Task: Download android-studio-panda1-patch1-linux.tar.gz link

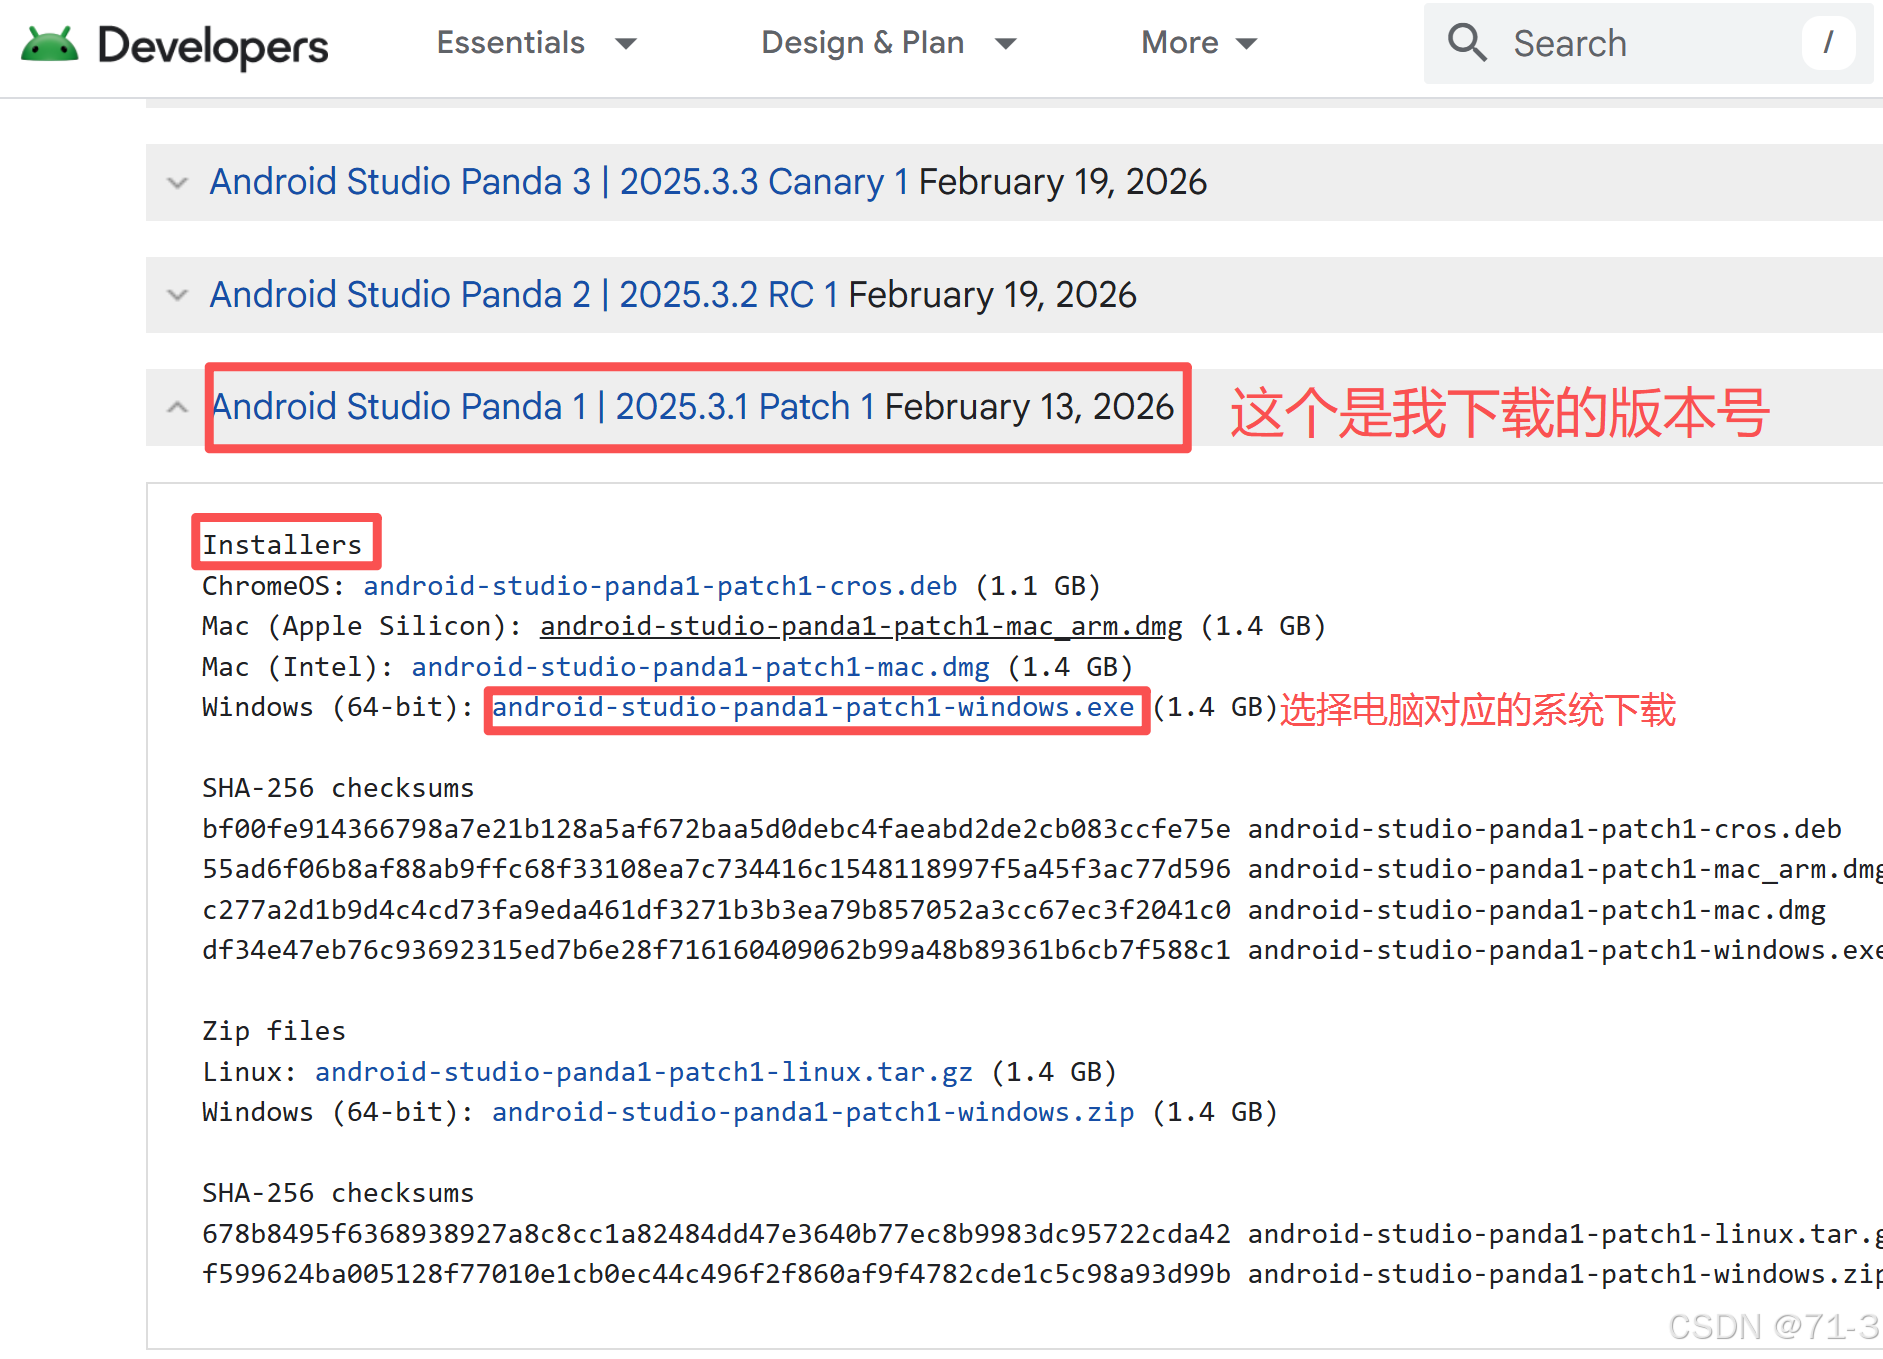Action: coord(644,1072)
